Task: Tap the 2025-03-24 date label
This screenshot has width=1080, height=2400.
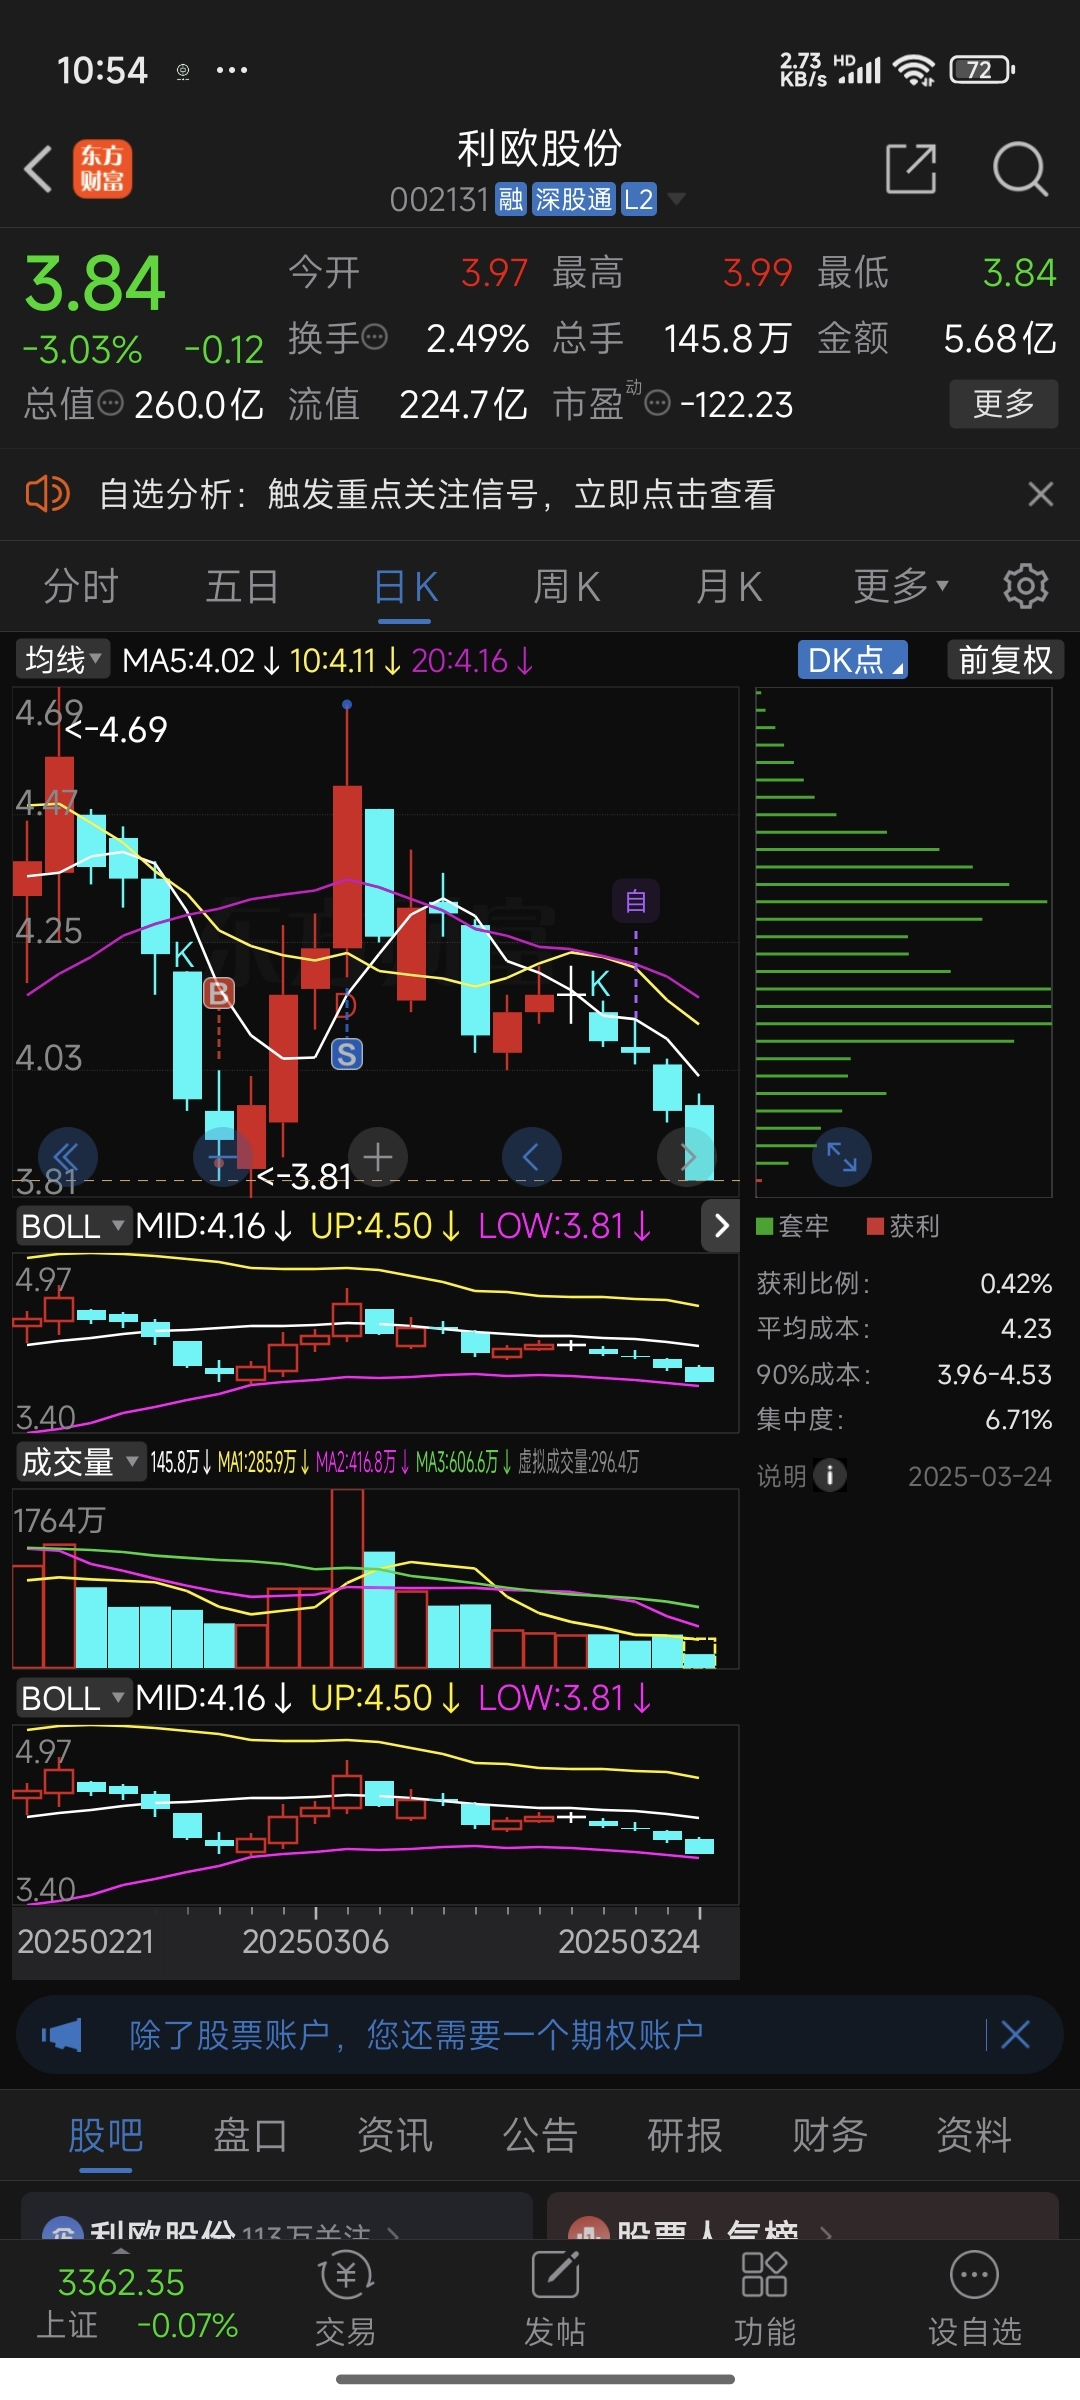Action: click(980, 1476)
